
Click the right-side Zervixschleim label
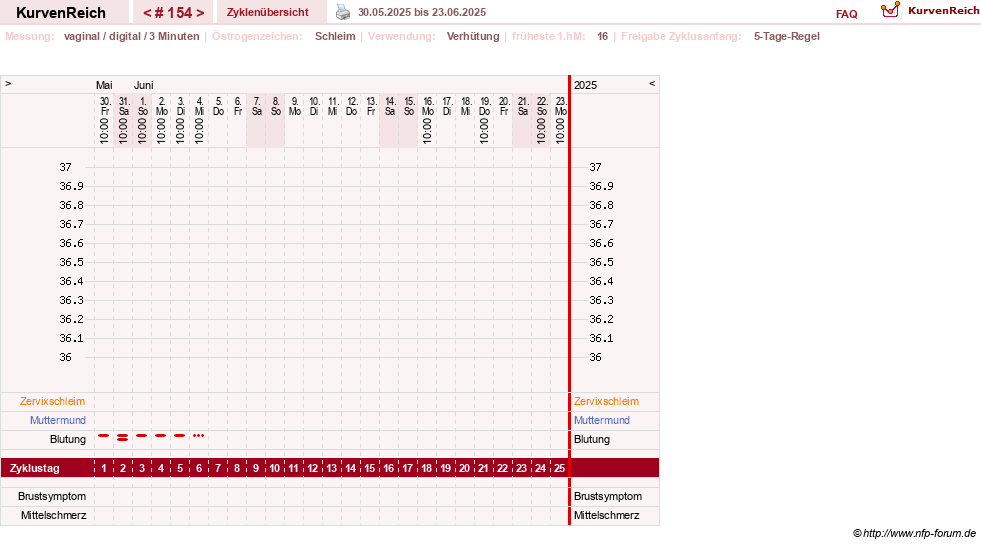click(x=606, y=401)
